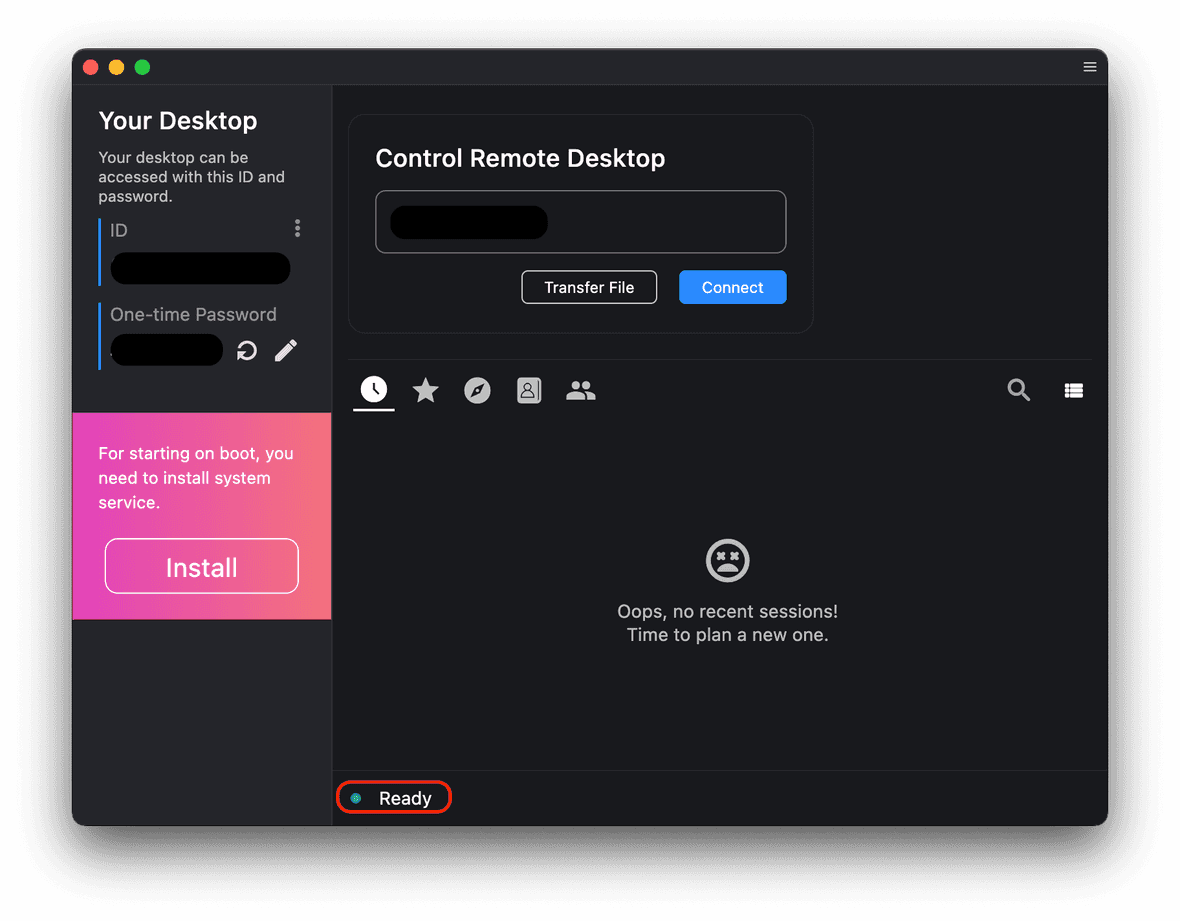Select the Recent Sessions clock icon
Image resolution: width=1180 pixels, height=921 pixels.
(373, 390)
